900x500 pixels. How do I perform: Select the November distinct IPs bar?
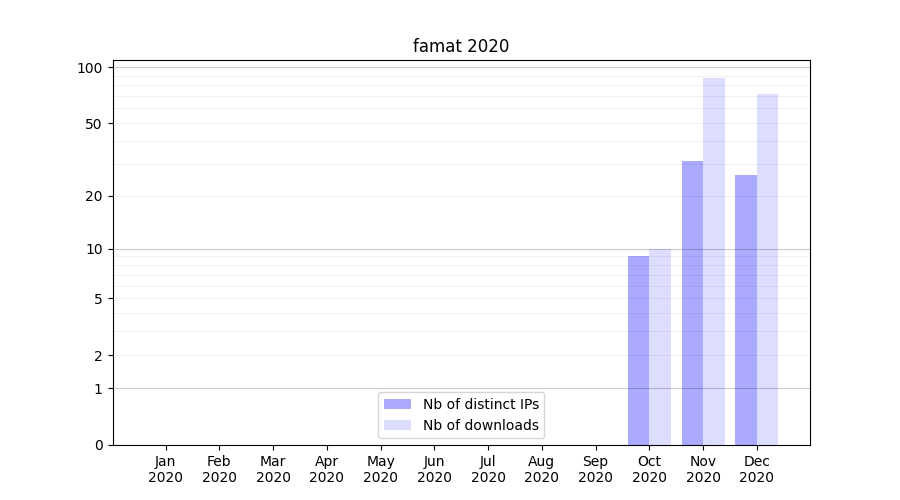692,303
